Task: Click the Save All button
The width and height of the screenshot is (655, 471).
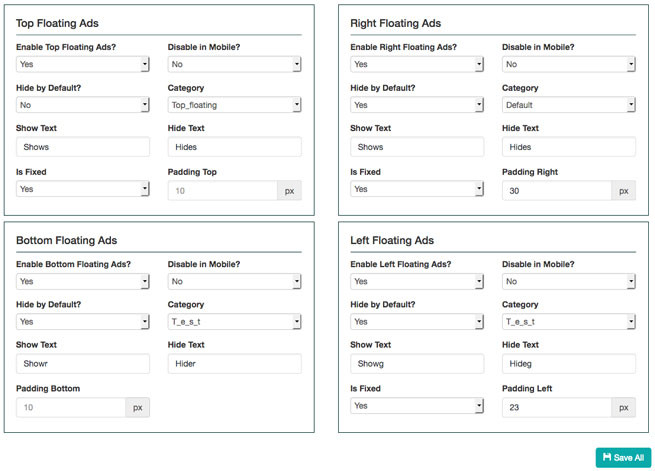Action: (623, 458)
